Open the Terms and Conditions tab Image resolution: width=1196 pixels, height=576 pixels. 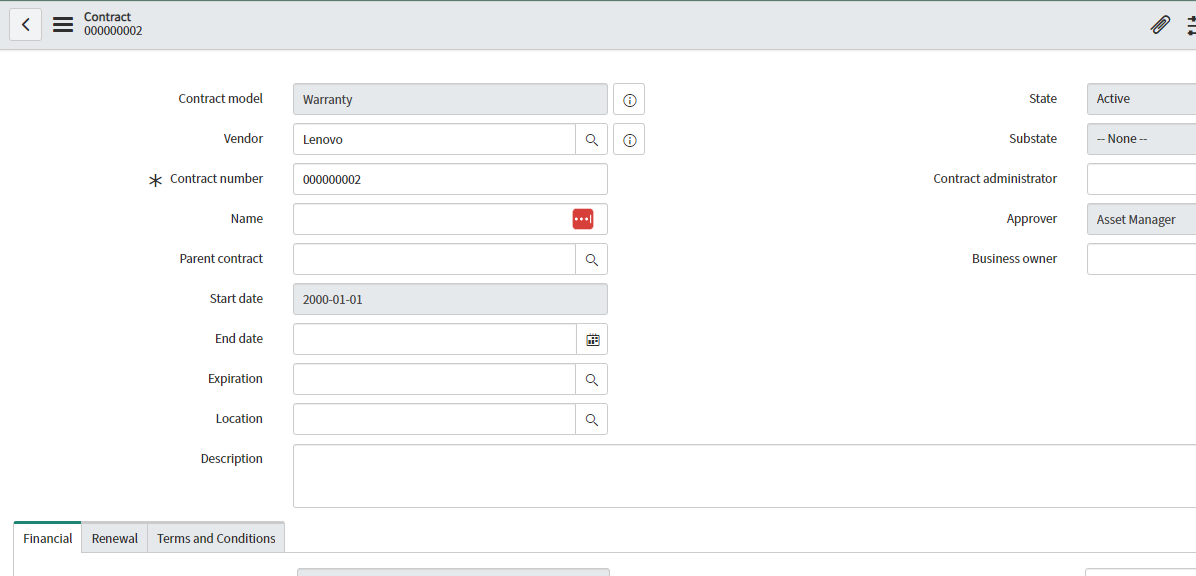tap(215, 538)
